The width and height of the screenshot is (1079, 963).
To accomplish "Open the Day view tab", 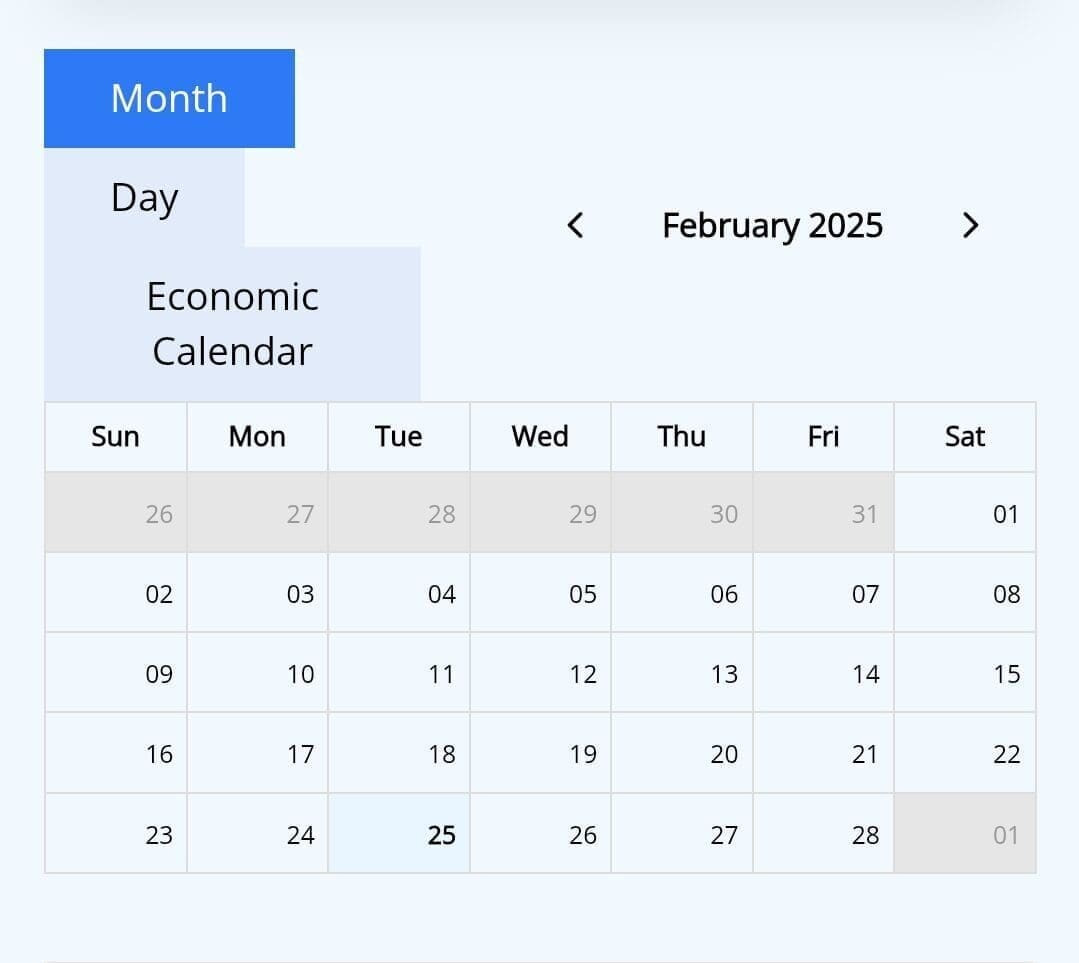I will (x=144, y=197).
